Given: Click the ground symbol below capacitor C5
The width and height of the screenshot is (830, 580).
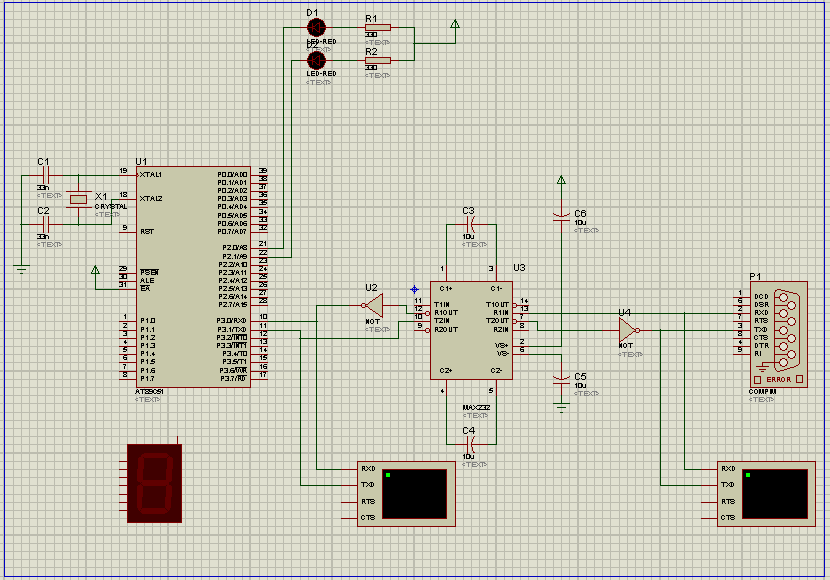Looking at the screenshot, I should point(561,404).
